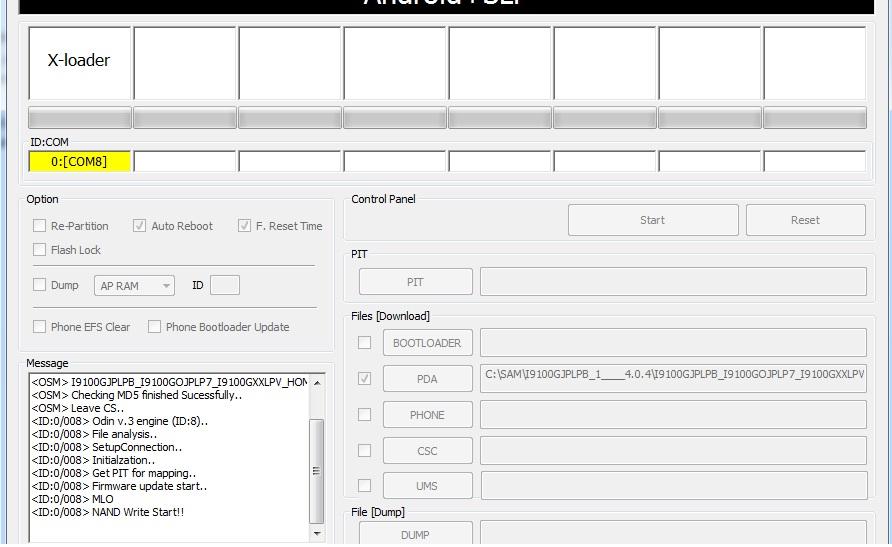
Task: Tick Phone Bootloader Update checkbox
Action: coord(154,326)
